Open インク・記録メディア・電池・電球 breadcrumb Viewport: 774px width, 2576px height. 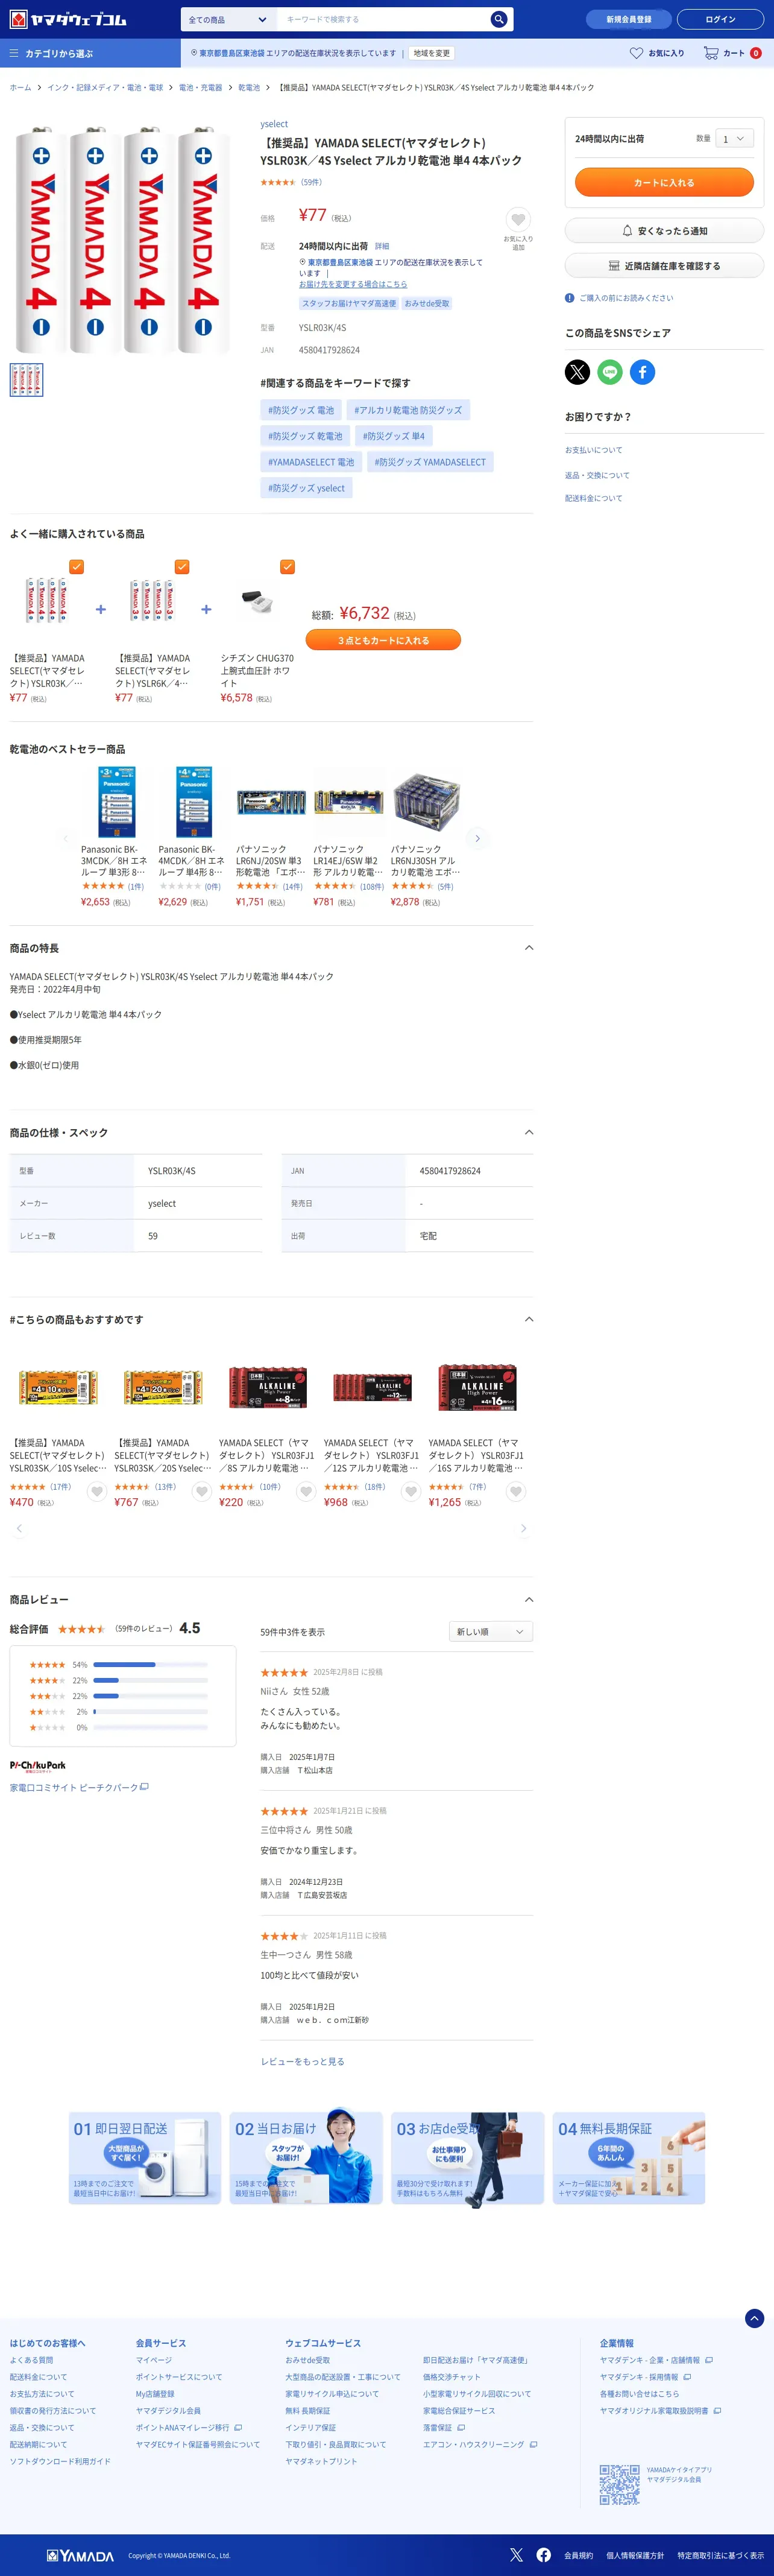[x=105, y=88]
